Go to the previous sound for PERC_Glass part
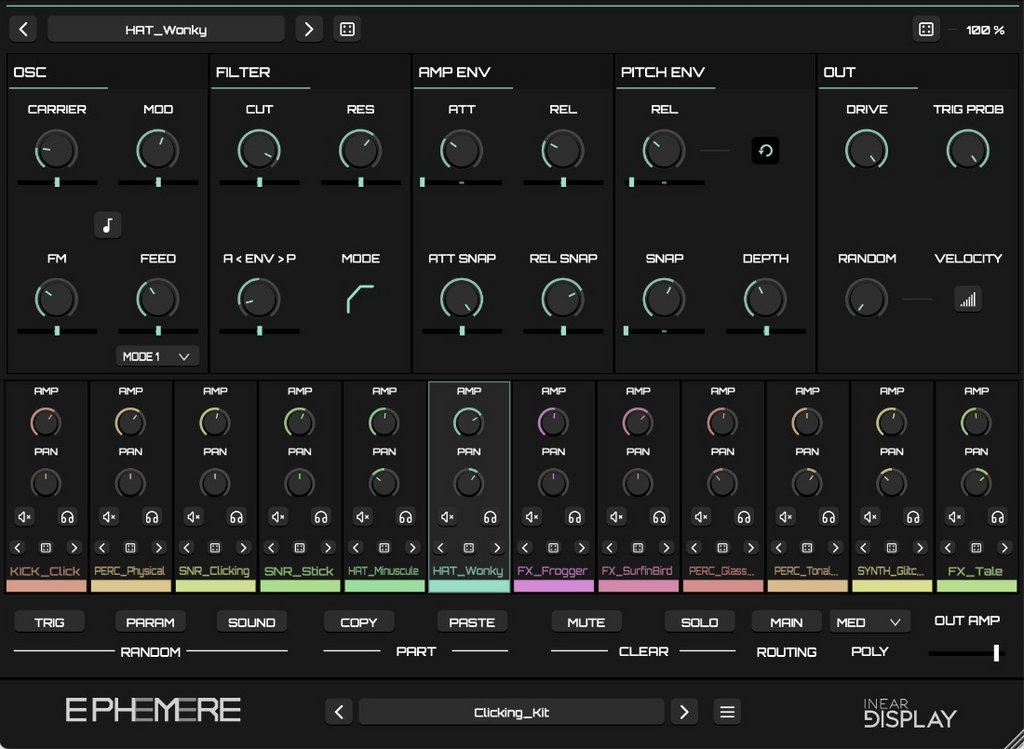The height and width of the screenshot is (749, 1024). pyautogui.click(x=694, y=547)
